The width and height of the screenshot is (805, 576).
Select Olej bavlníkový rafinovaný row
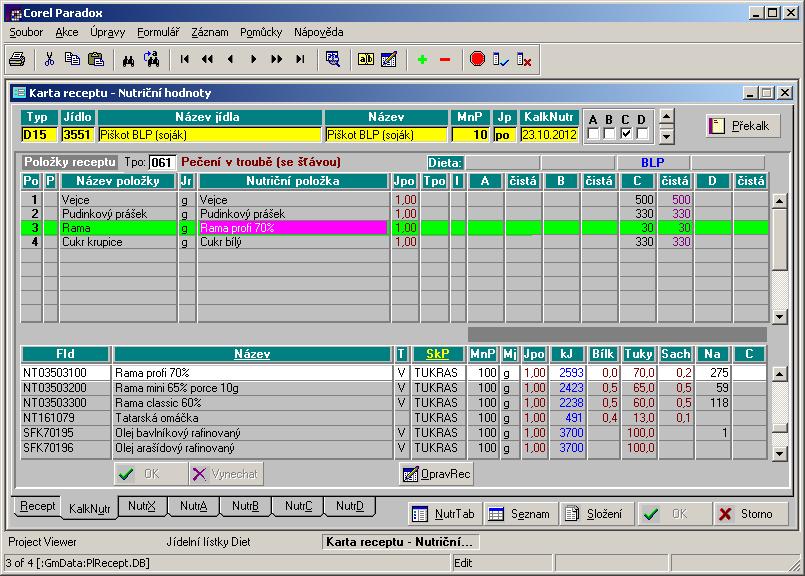coord(394,433)
